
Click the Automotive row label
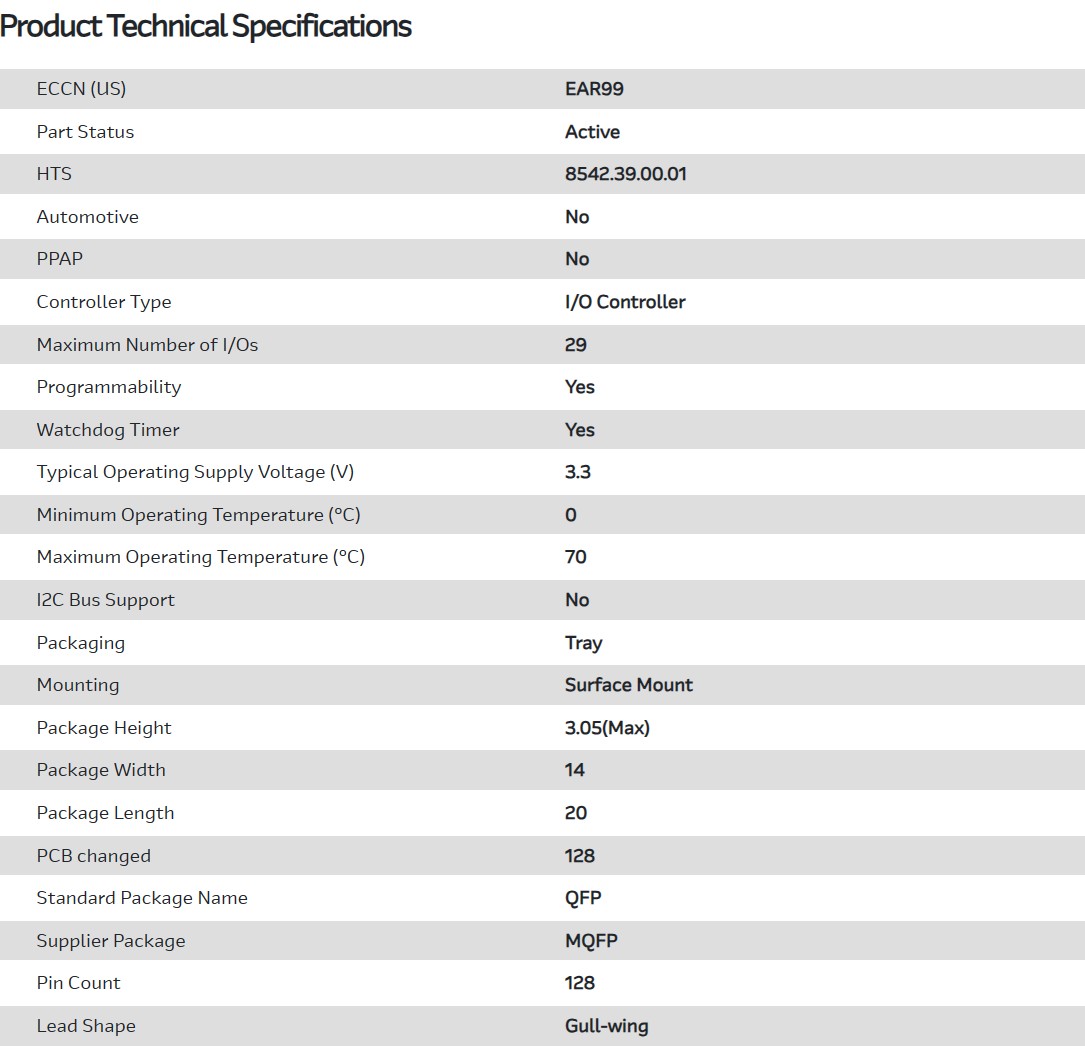(x=87, y=217)
